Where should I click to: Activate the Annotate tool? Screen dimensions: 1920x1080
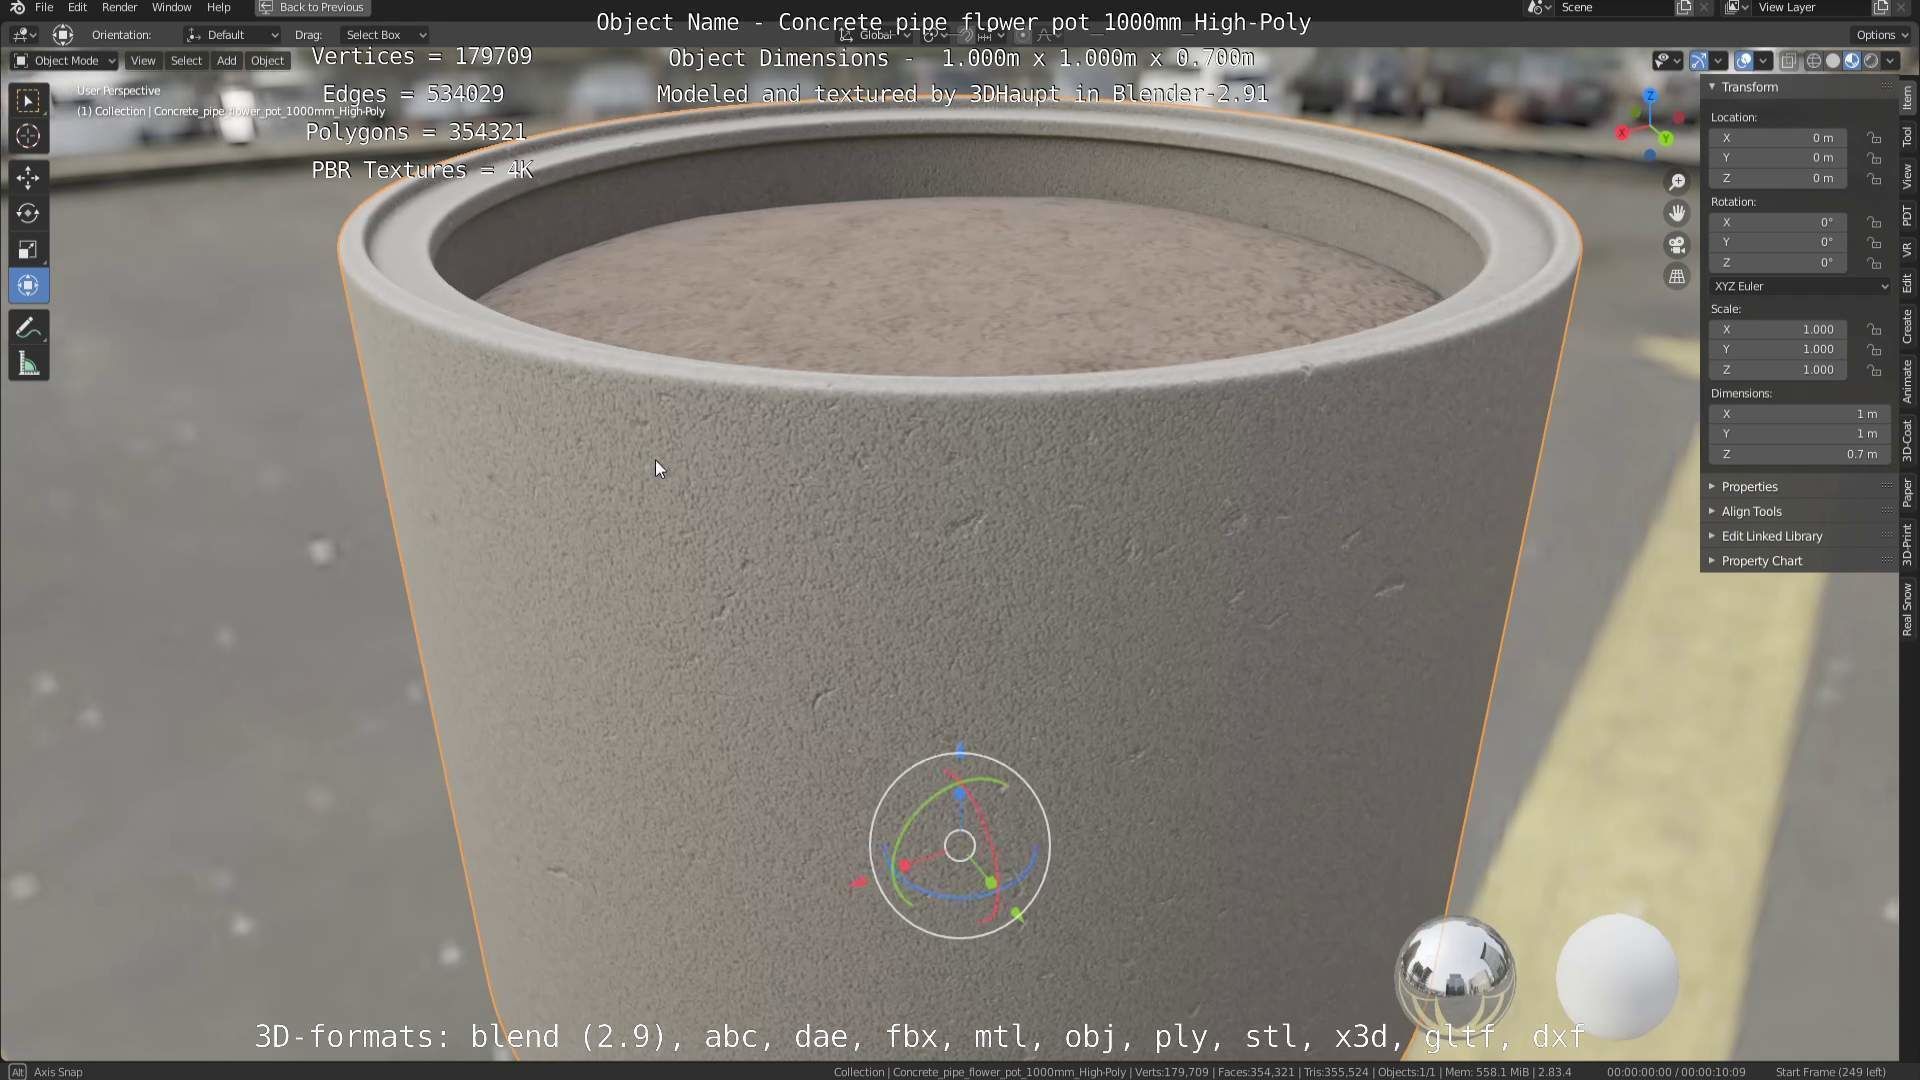point(28,328)
